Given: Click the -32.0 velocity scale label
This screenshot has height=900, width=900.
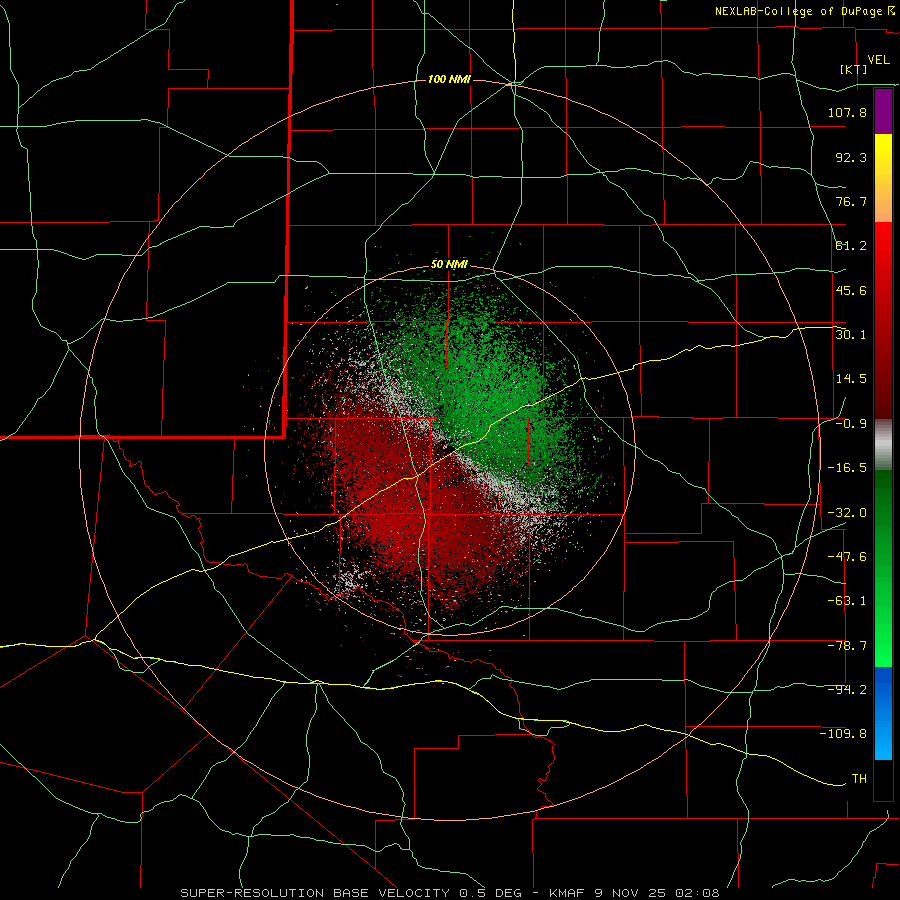Looking at the screenshot, I should [847, 513].
